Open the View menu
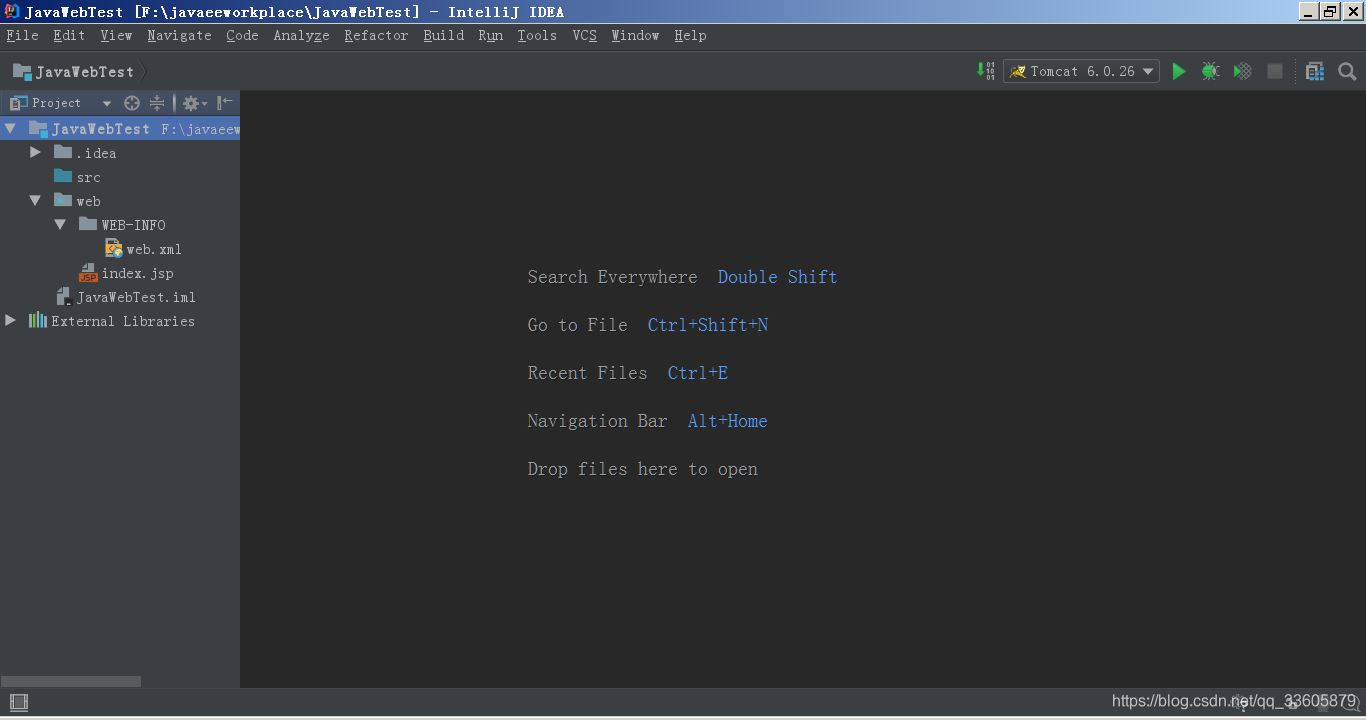 tap(116, 35)
